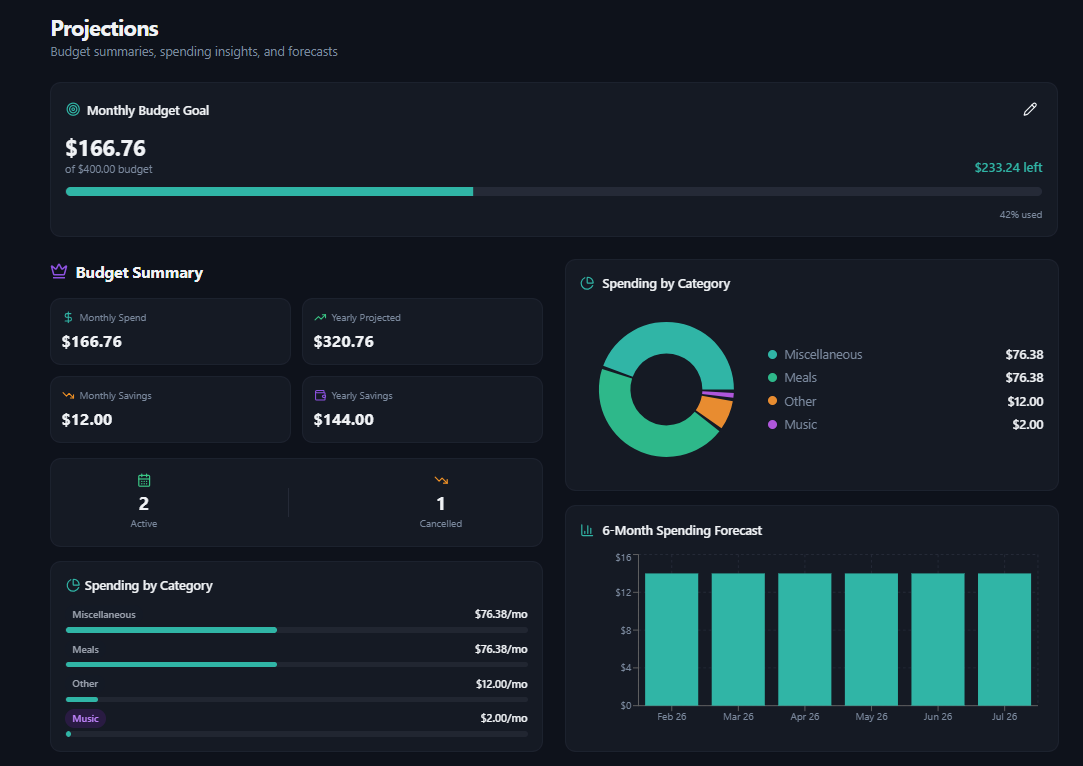This screenshot has width=1083, height=766.
Task: Click the trending-up icon in Yearly Projected card
Action: [320, 318]
